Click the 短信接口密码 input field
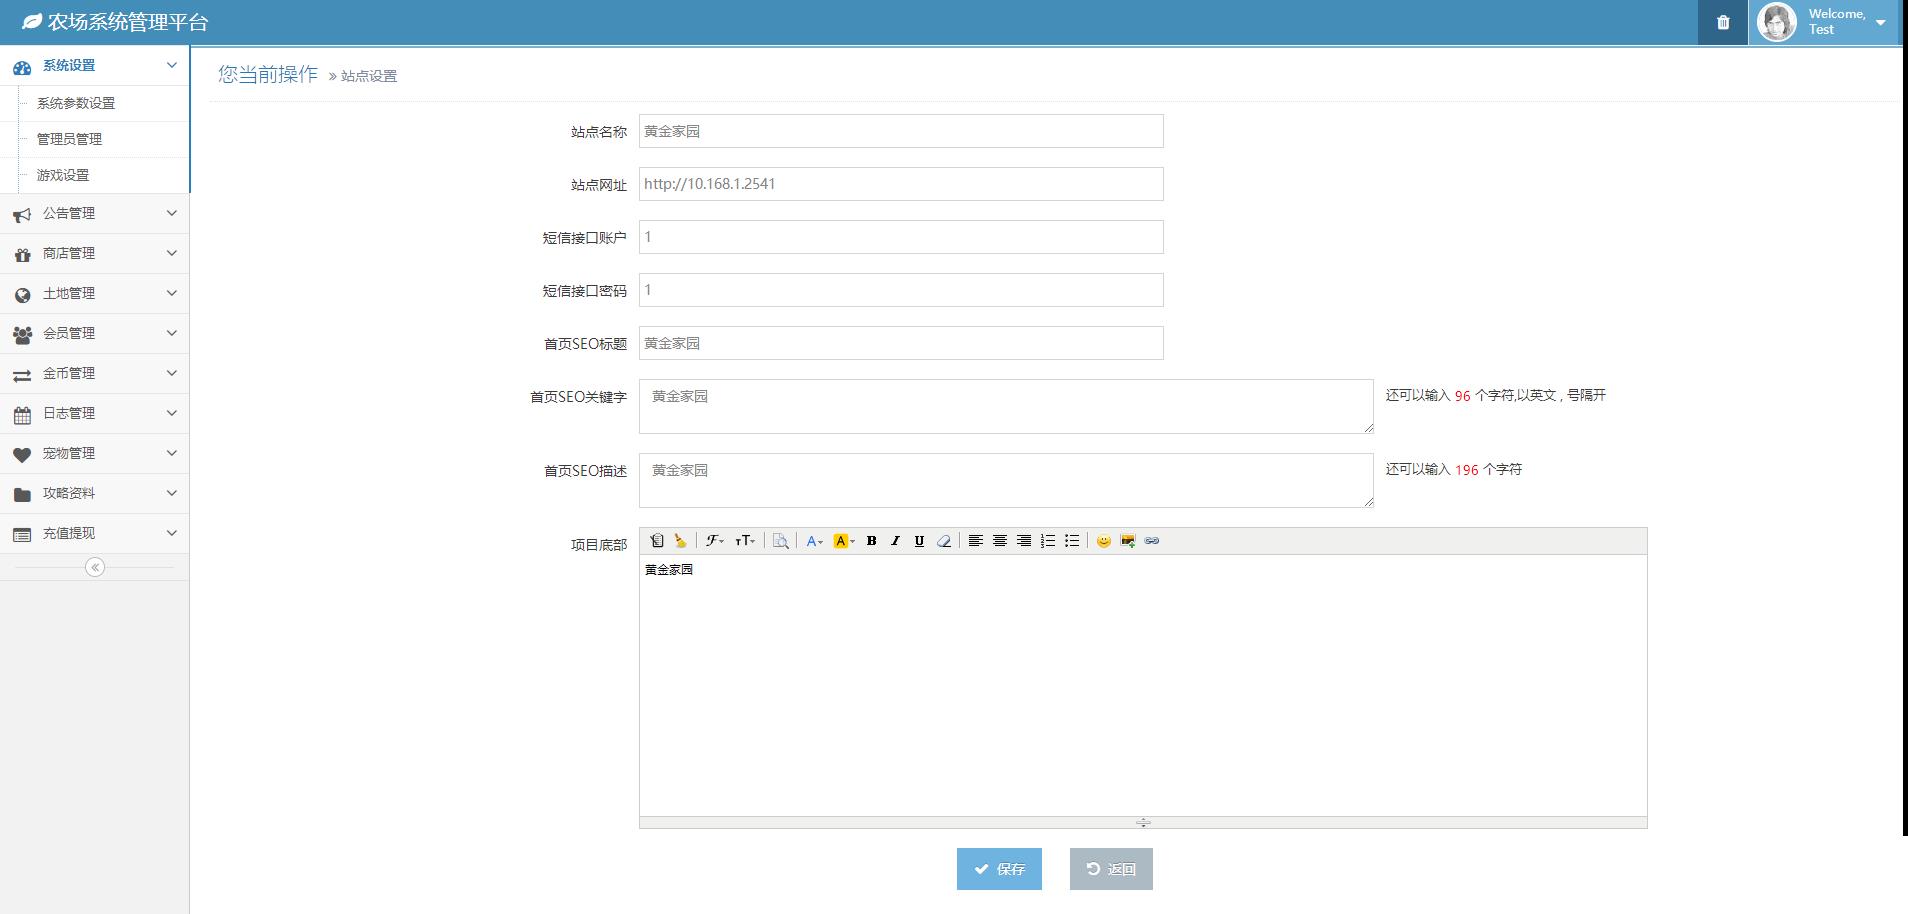 coord(901,290)
